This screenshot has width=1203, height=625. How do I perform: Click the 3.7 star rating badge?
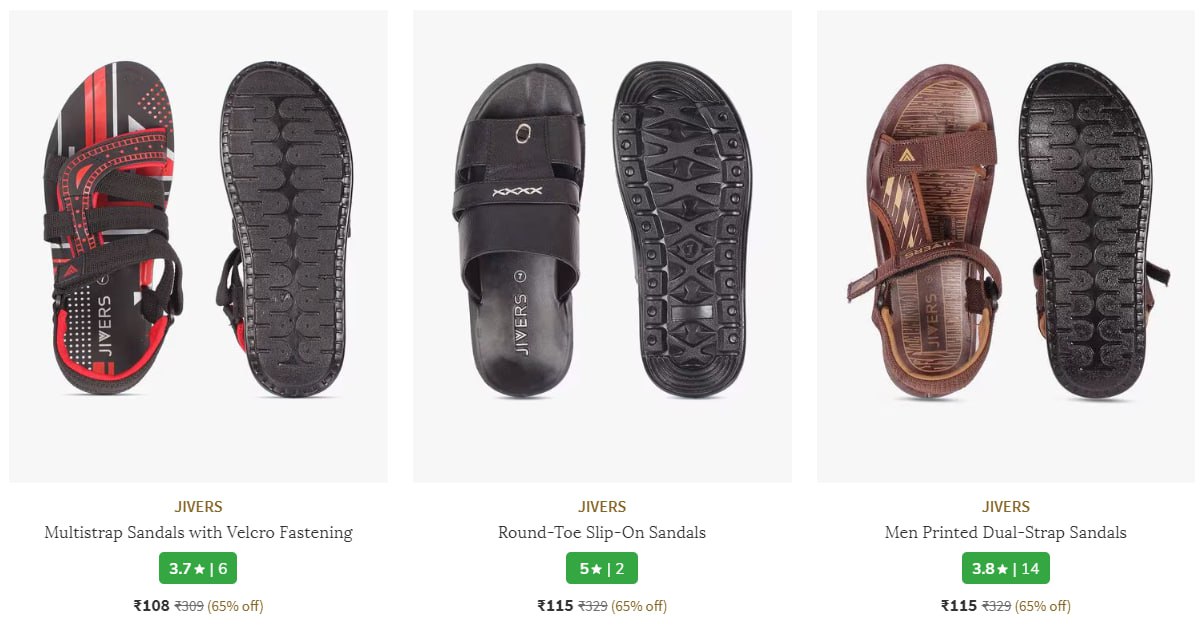coord(198,568)
